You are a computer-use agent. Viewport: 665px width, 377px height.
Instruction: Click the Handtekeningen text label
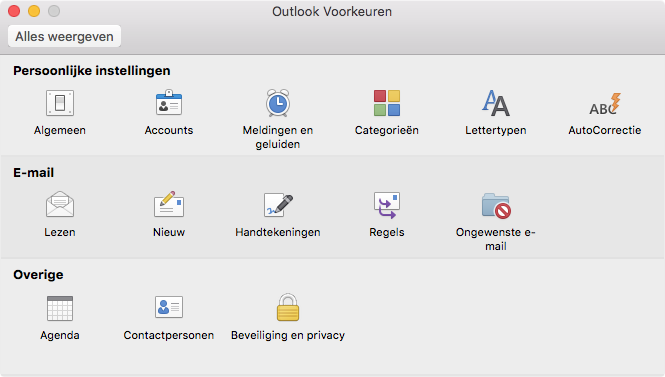[278, 232]
